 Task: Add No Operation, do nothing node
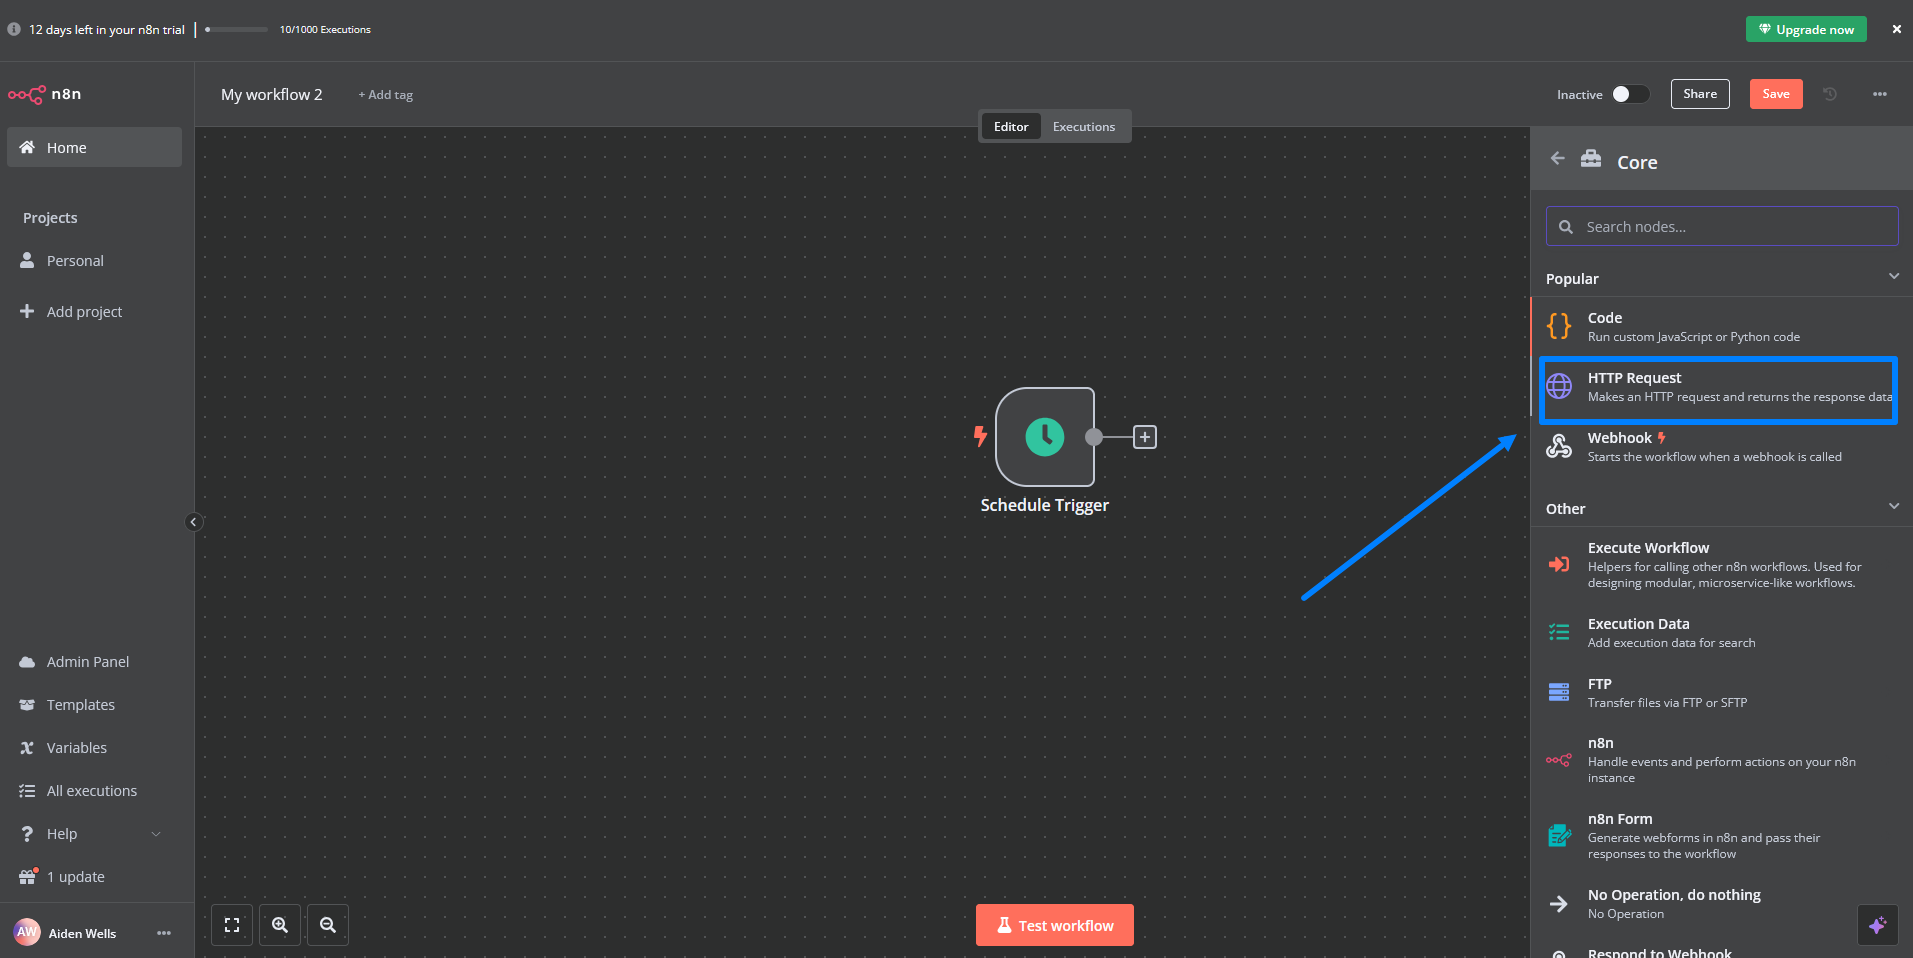click(1722, 904)
